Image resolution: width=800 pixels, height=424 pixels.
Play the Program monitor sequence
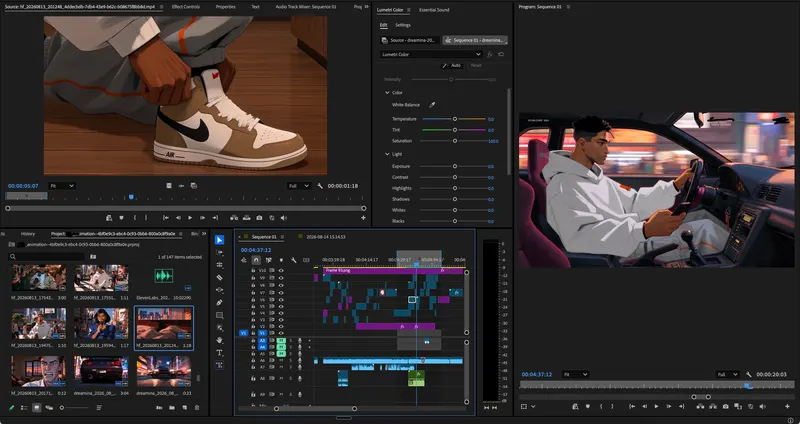[656, 407]
